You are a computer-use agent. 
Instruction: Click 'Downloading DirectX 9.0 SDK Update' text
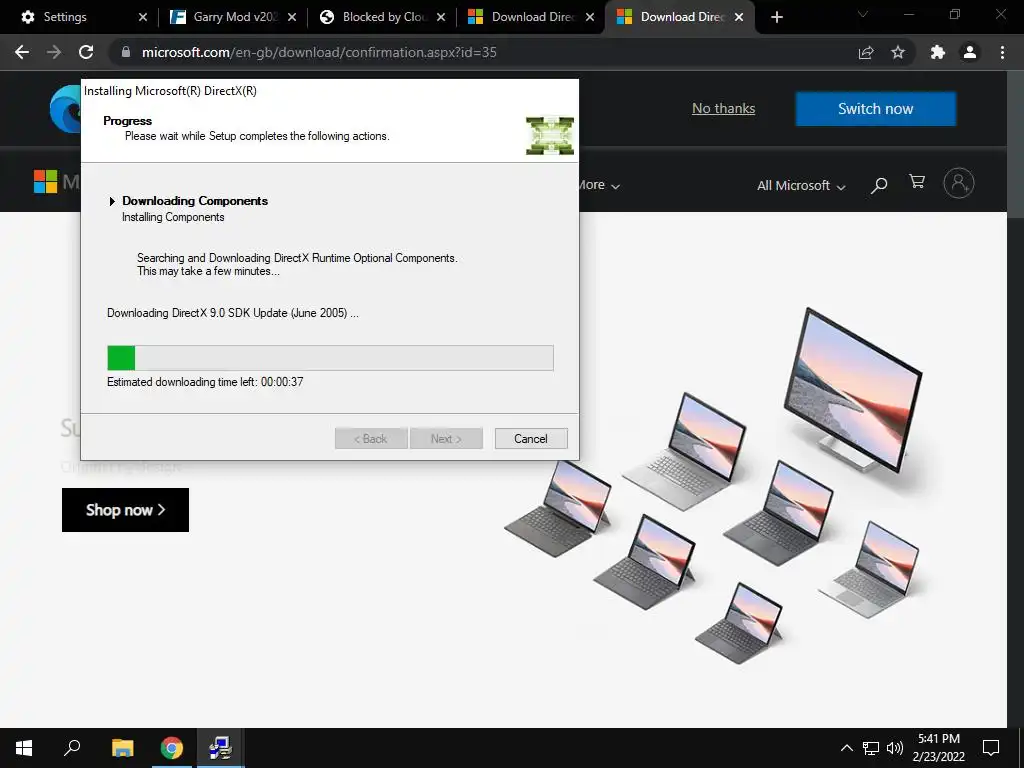pyautogui.click(x=232, y=313)
